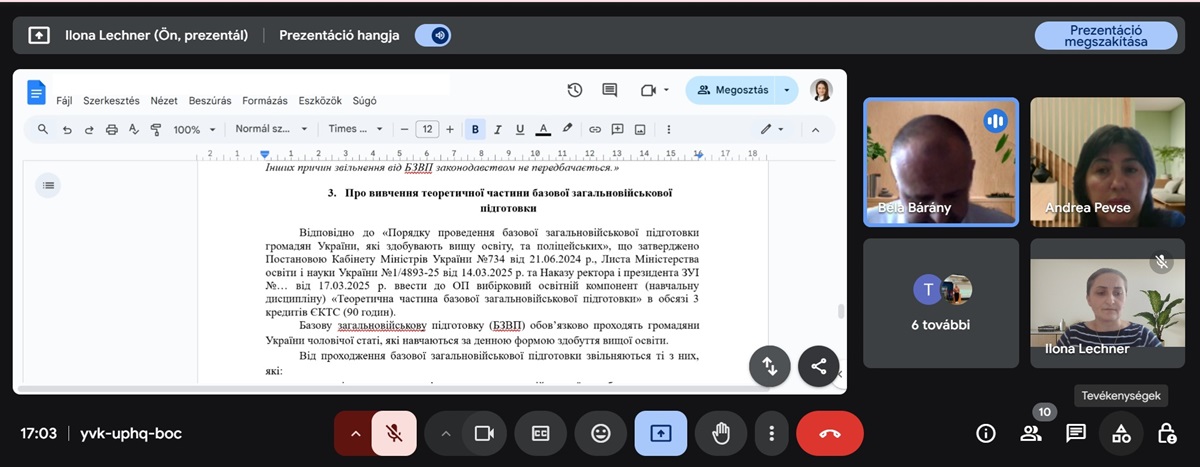Open the chat messages panel
Image resolution: width=1200 pixels, height=467 pixels.
click(x=1076, y=433)
